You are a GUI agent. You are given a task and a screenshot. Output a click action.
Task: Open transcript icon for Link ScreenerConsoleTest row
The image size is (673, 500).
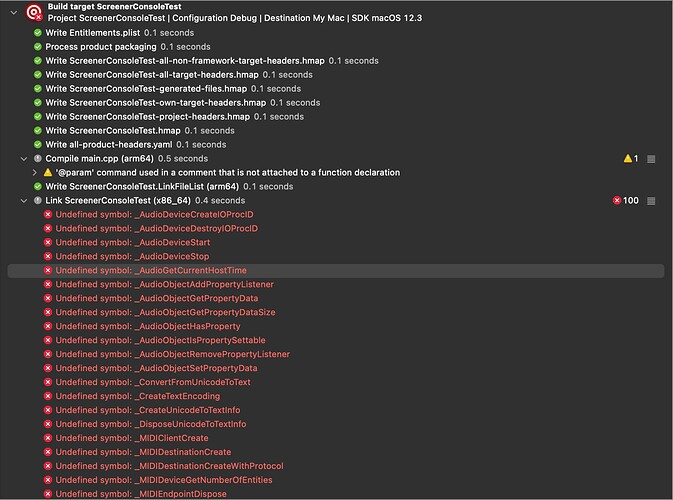[651, 201]
